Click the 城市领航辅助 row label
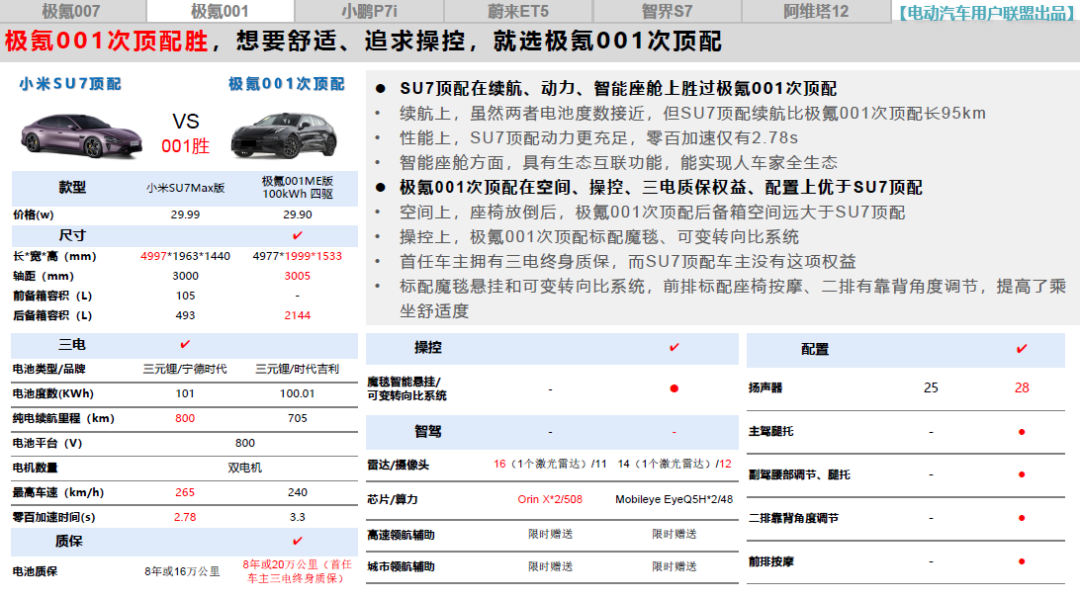The height and width of the screenshot is (599, 1080). pos(401,567)
